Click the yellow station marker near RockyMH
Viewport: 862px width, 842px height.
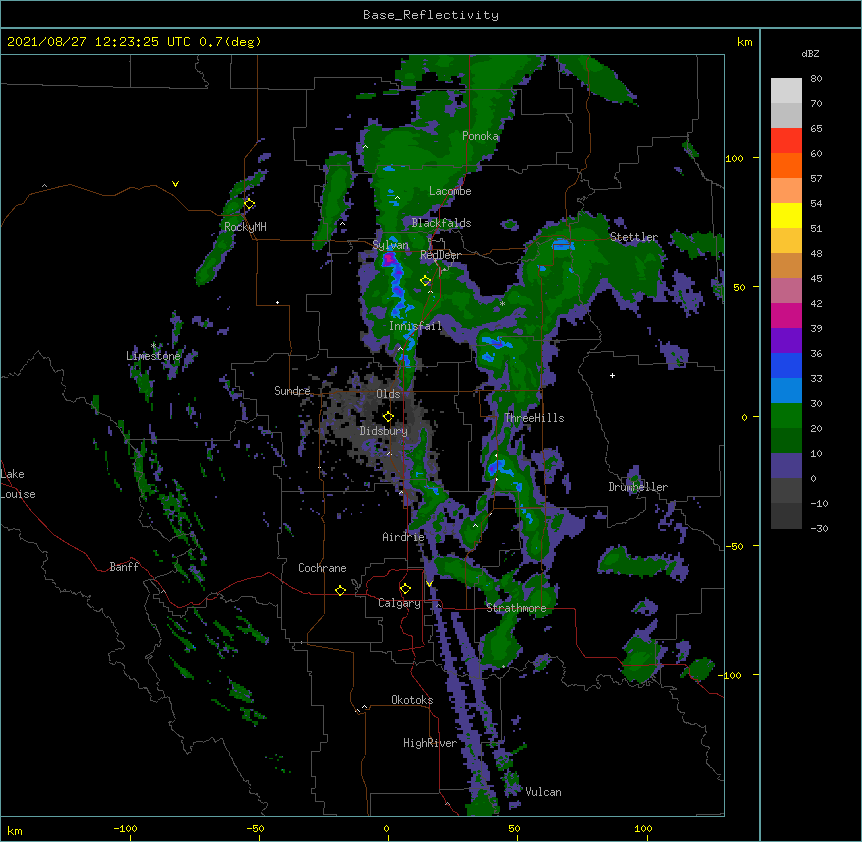[x=250, y=204]
